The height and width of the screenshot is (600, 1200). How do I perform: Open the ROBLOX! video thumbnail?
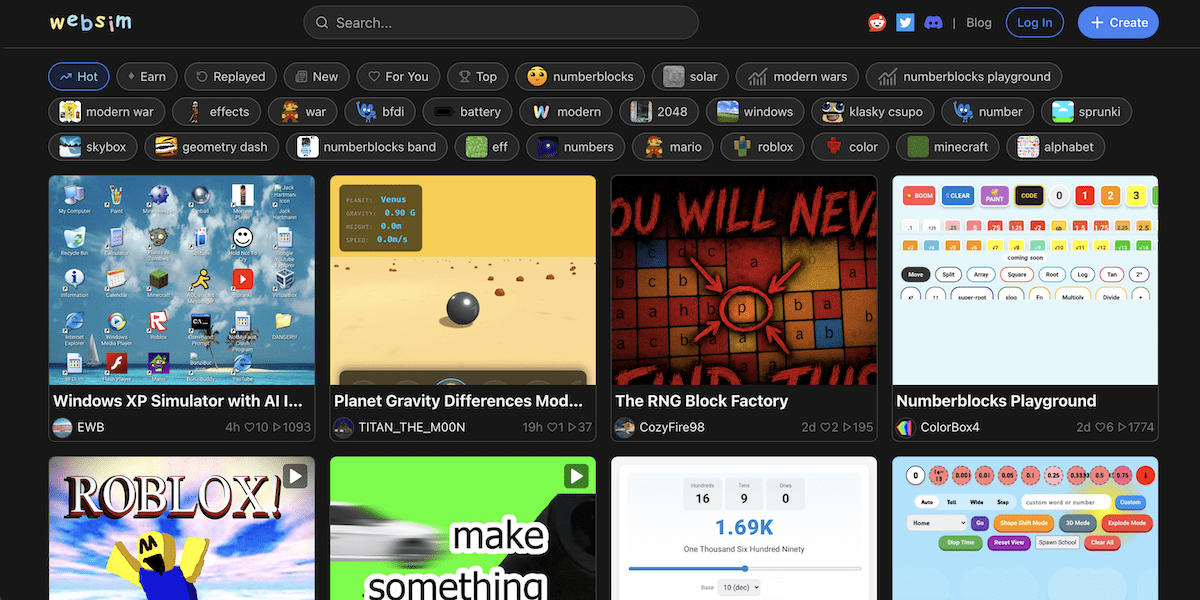(182, 528)
